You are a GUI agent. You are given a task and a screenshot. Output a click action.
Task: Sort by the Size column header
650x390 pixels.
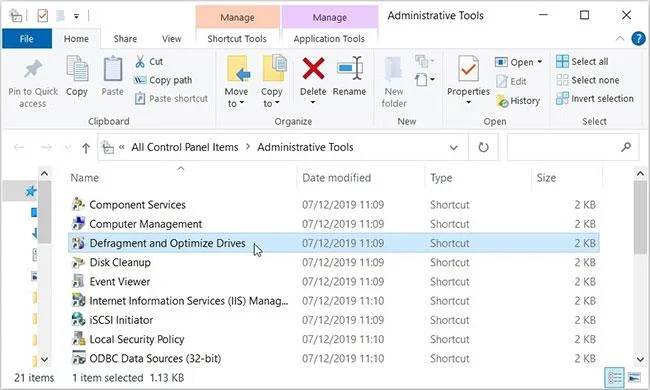[x=546, y=178]
